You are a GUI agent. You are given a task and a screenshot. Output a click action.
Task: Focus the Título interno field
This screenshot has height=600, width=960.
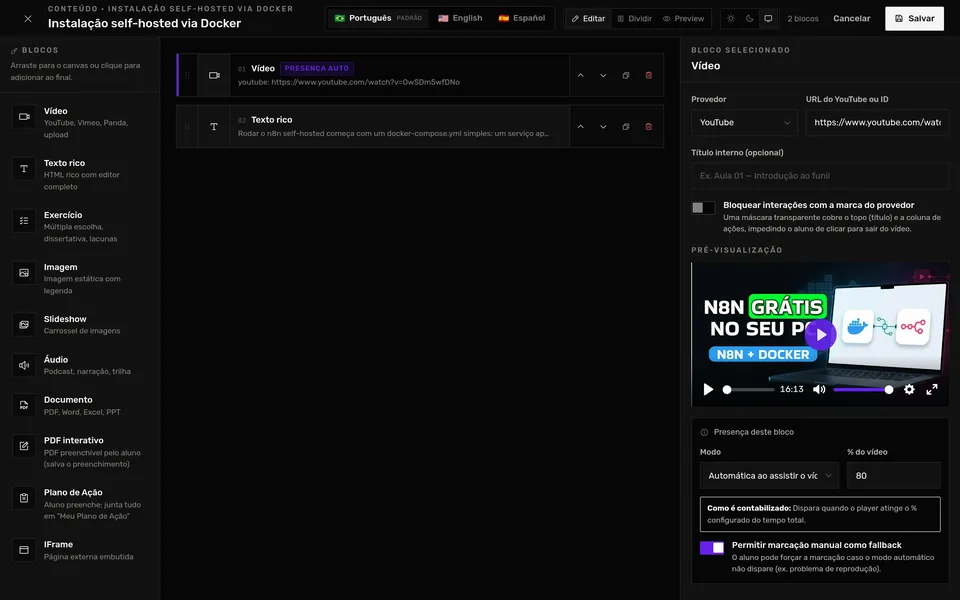coord(820,176)
